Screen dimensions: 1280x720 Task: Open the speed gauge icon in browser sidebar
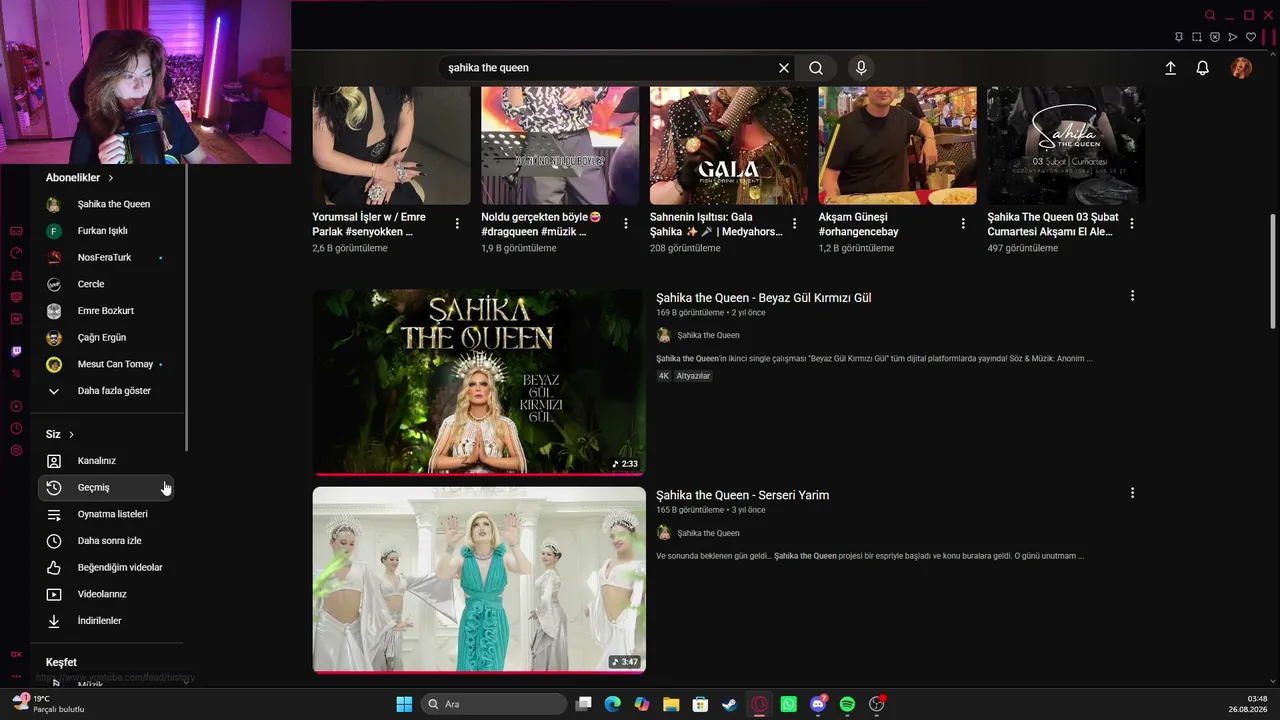coord(16,253)
